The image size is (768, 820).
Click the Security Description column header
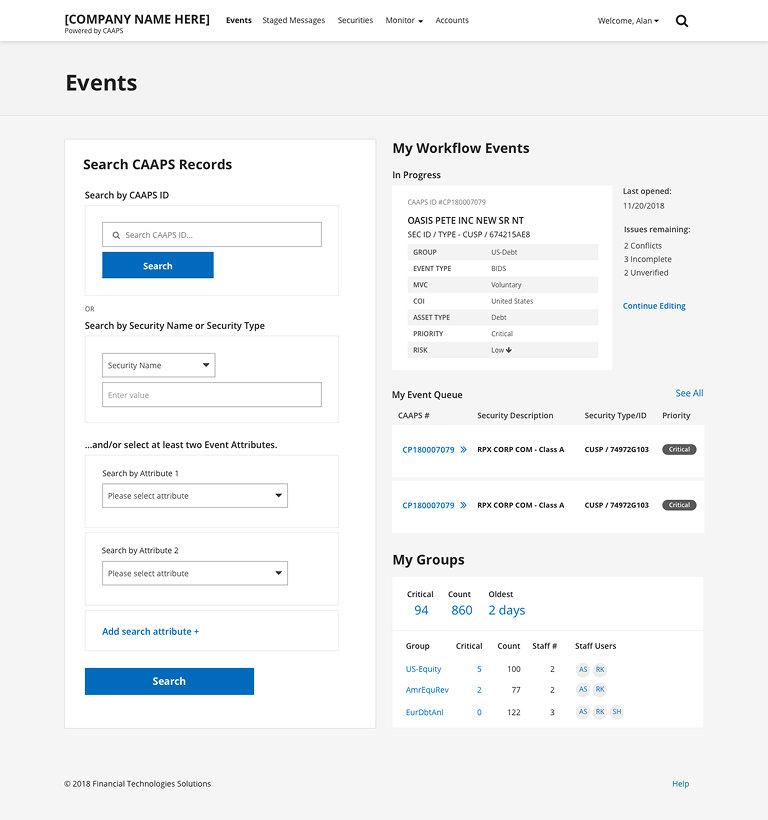(x=515, y=415)
